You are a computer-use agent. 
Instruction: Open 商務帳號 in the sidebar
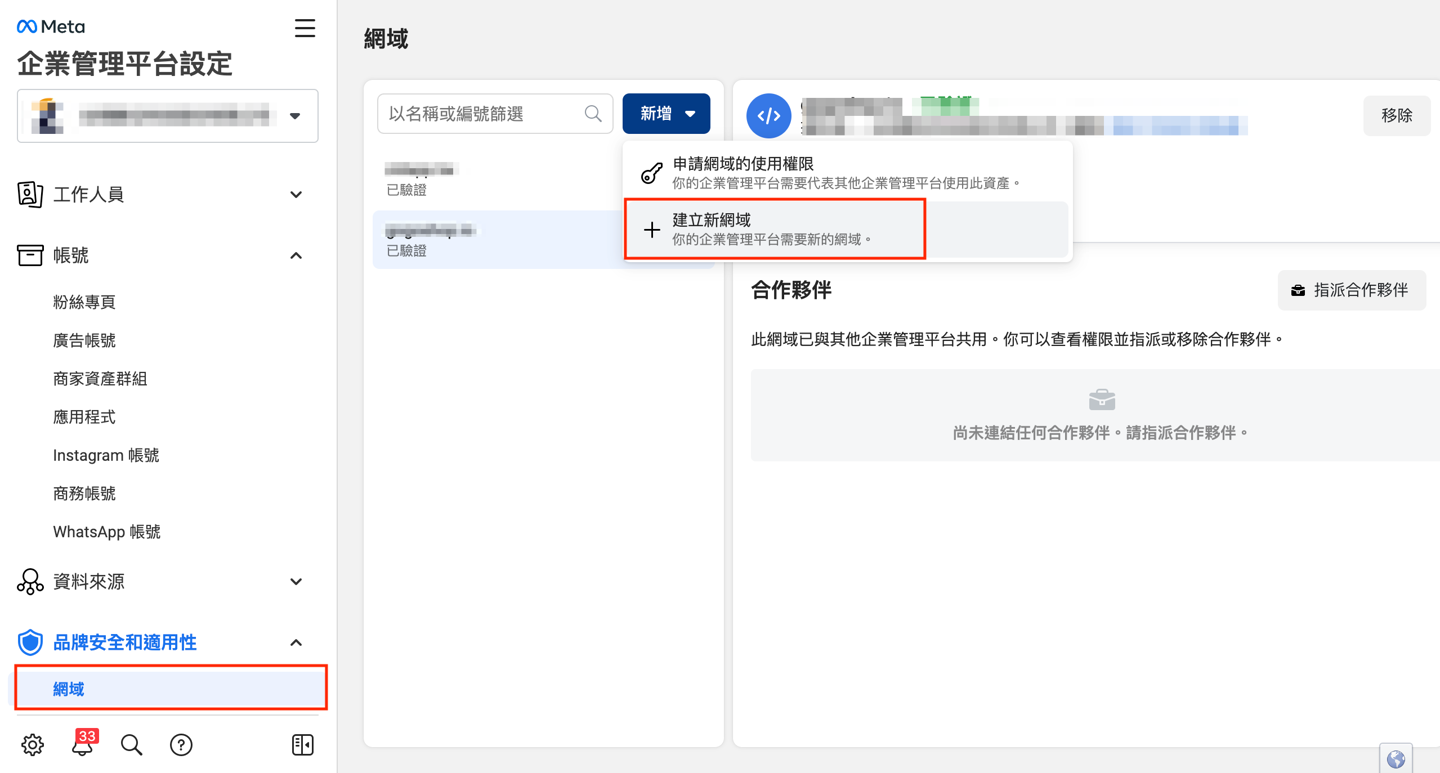point(84,493)
